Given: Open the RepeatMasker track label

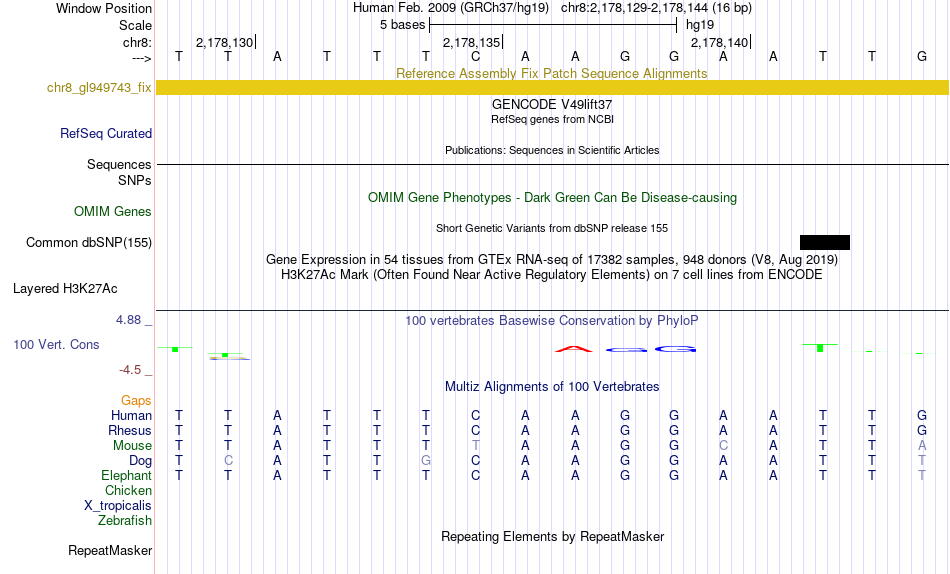Looking at the screenshot, I should (110, 550).
